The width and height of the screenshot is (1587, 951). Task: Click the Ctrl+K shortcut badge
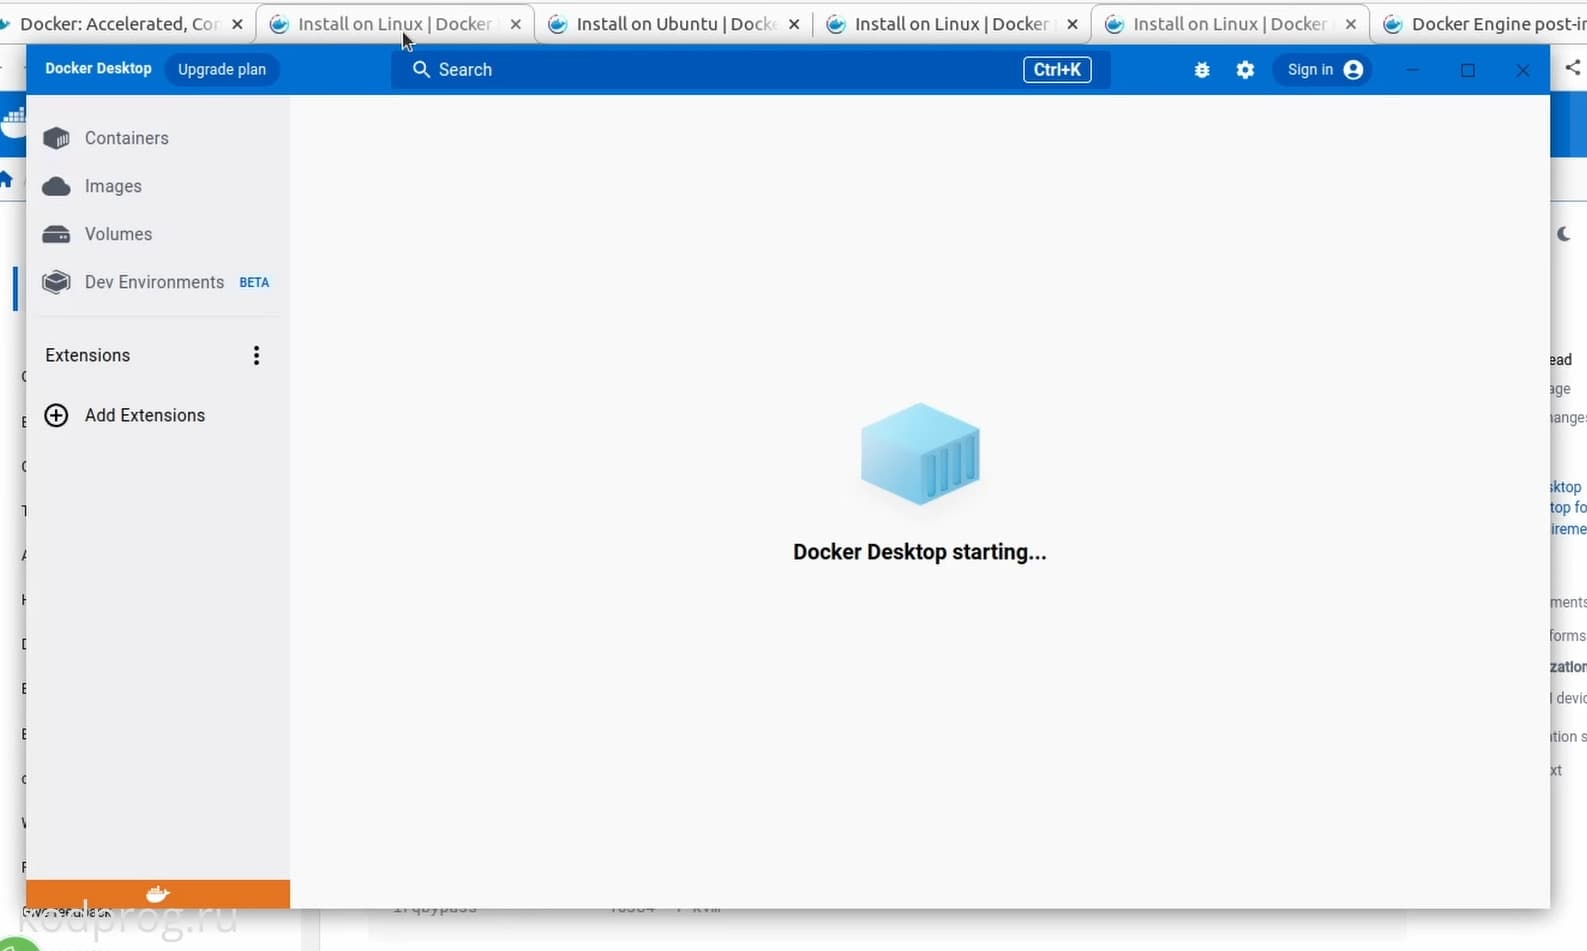click(x=1057, y=69)
